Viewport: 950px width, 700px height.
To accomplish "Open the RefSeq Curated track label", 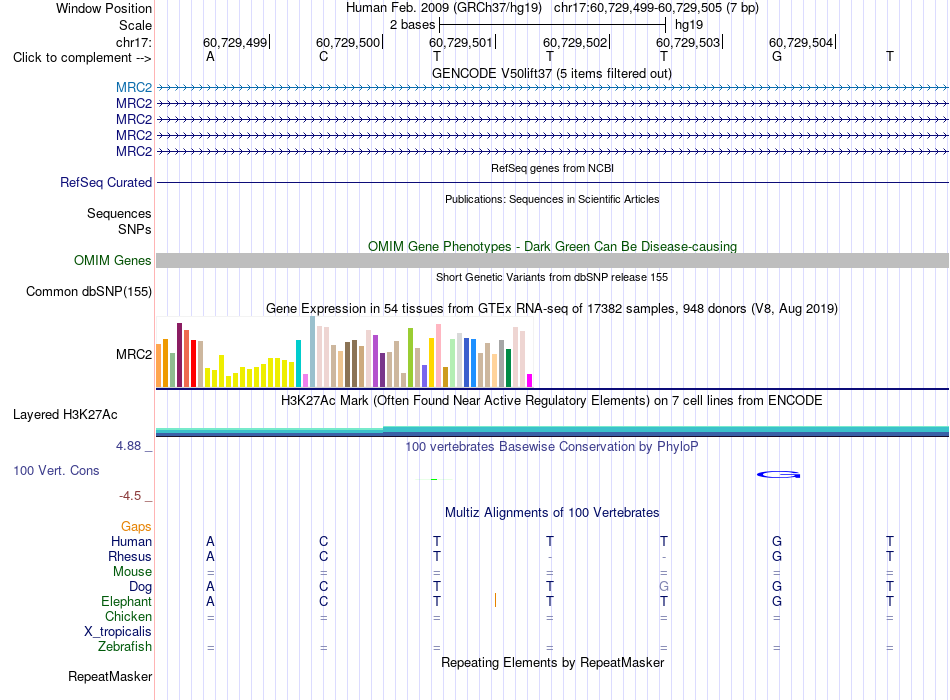I will [x=106, y=182].
